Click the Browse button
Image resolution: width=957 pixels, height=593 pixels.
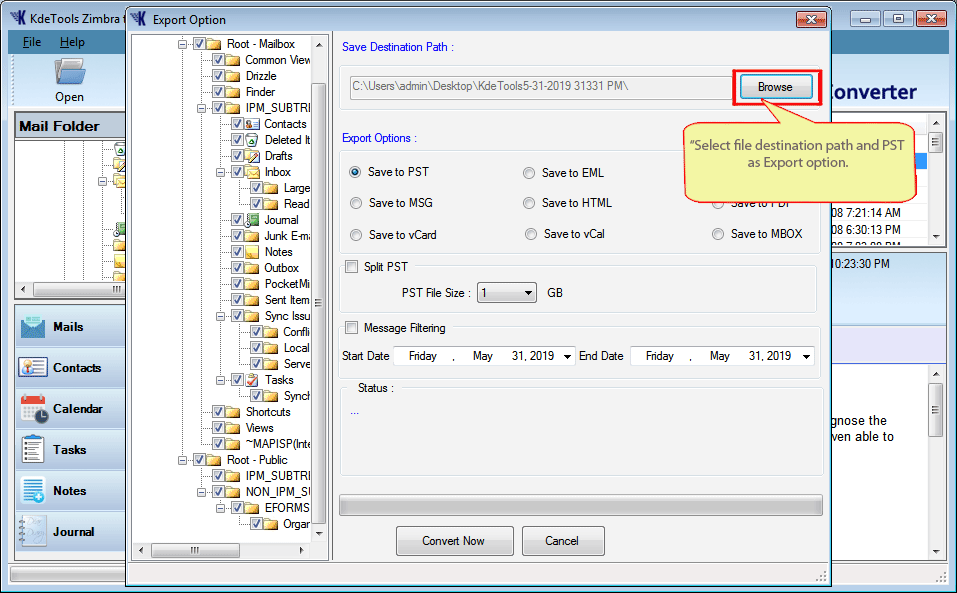click(x=776, y=87)
